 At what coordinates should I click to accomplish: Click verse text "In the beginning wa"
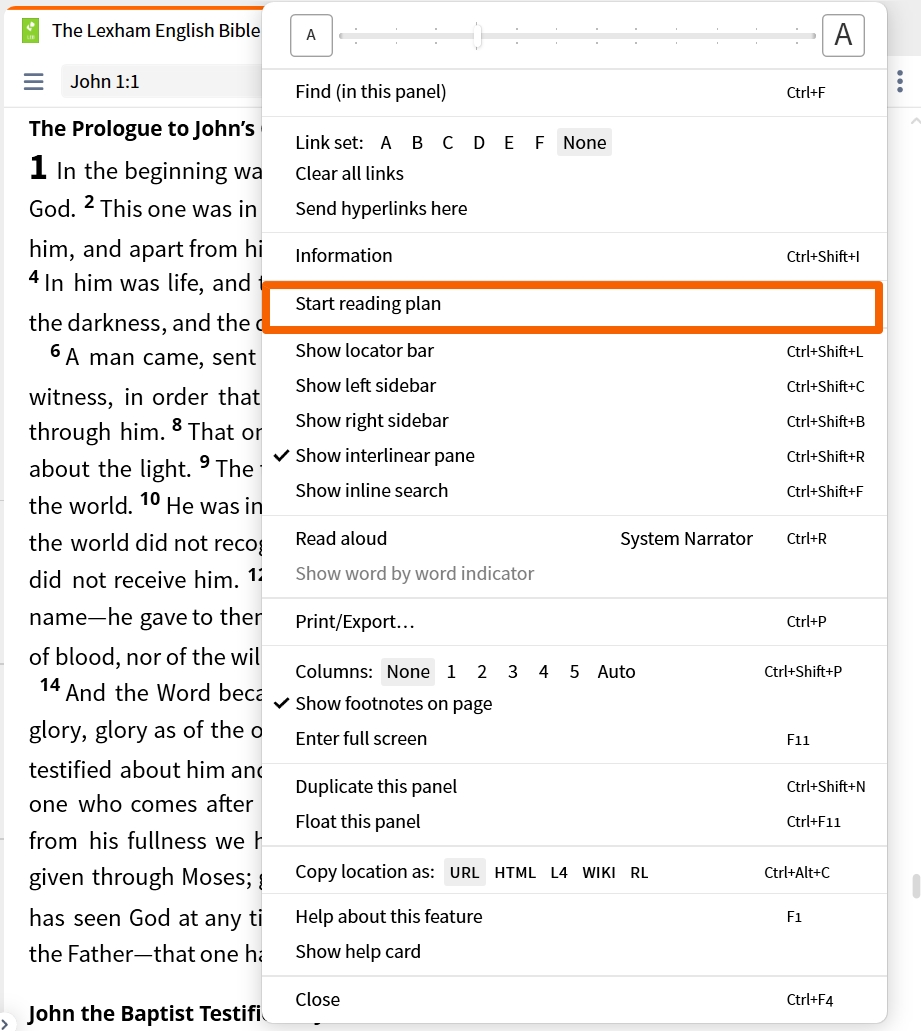coord(159,171)
